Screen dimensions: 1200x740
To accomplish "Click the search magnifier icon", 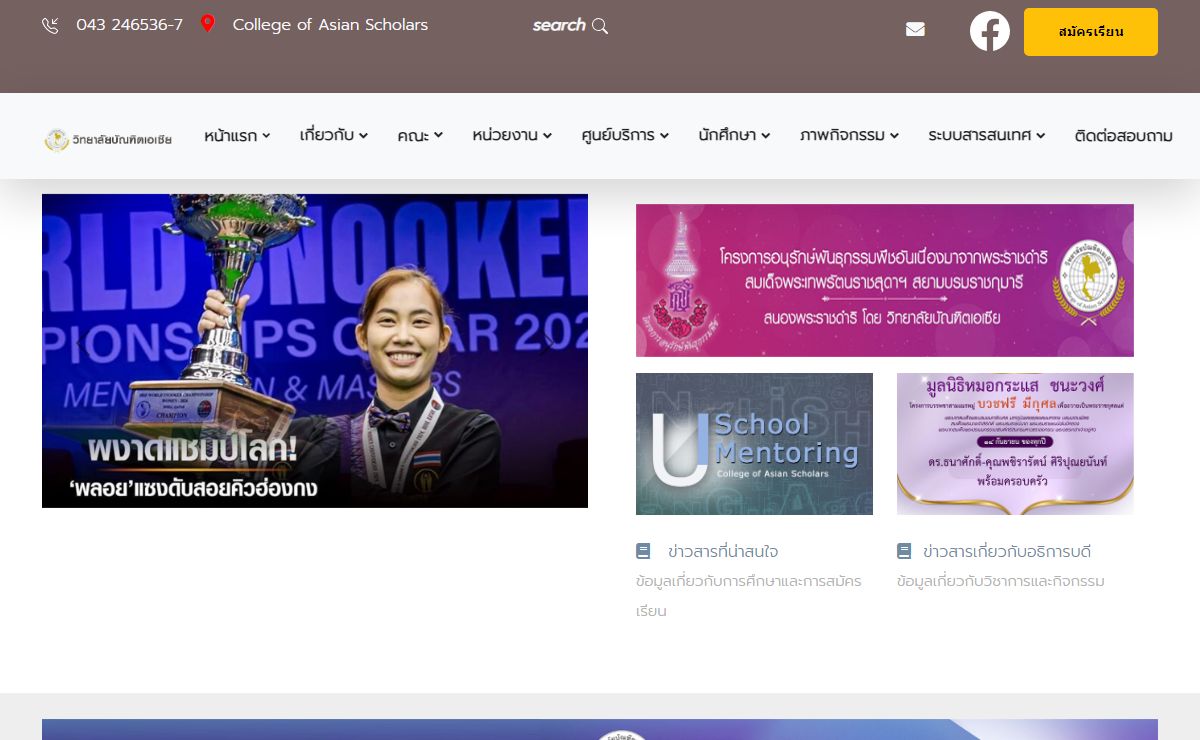I will pos(600,25).
